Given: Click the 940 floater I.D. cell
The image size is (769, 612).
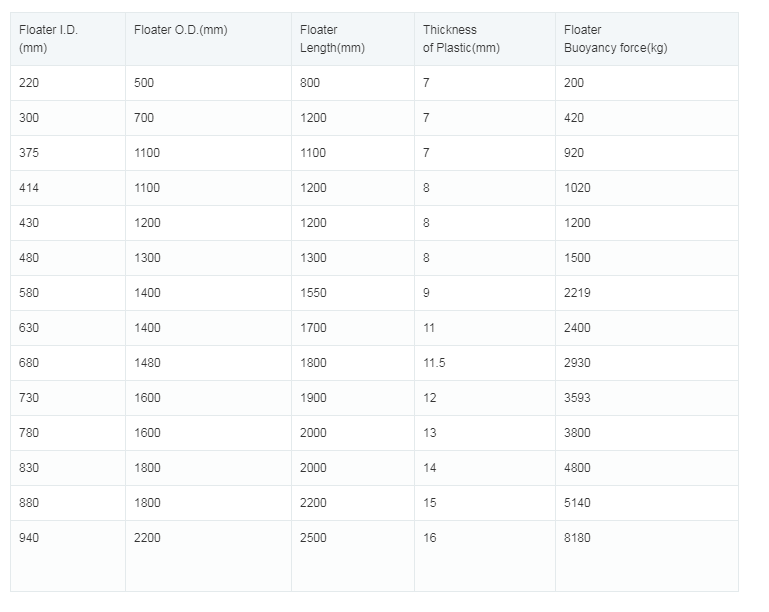Looking at the screenshot, I should [29, 538].
